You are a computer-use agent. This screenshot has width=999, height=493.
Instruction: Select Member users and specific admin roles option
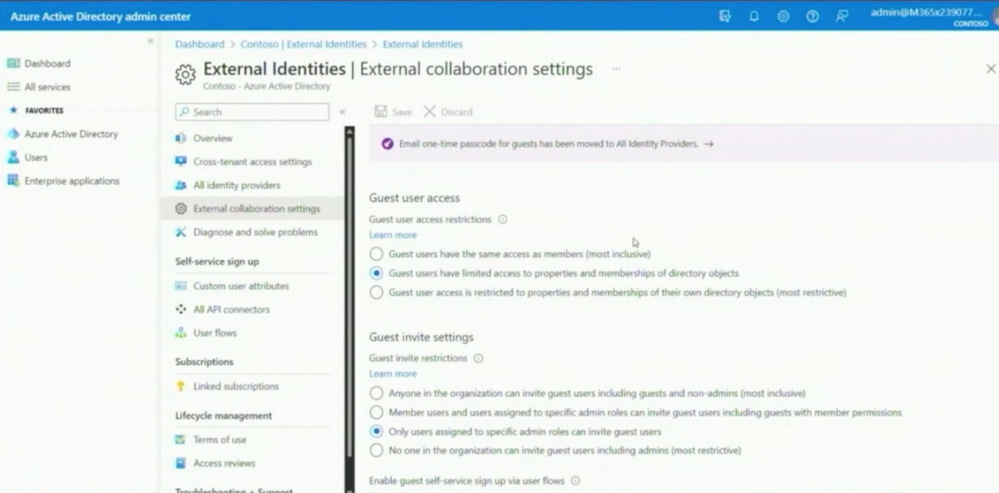point(377,412)
